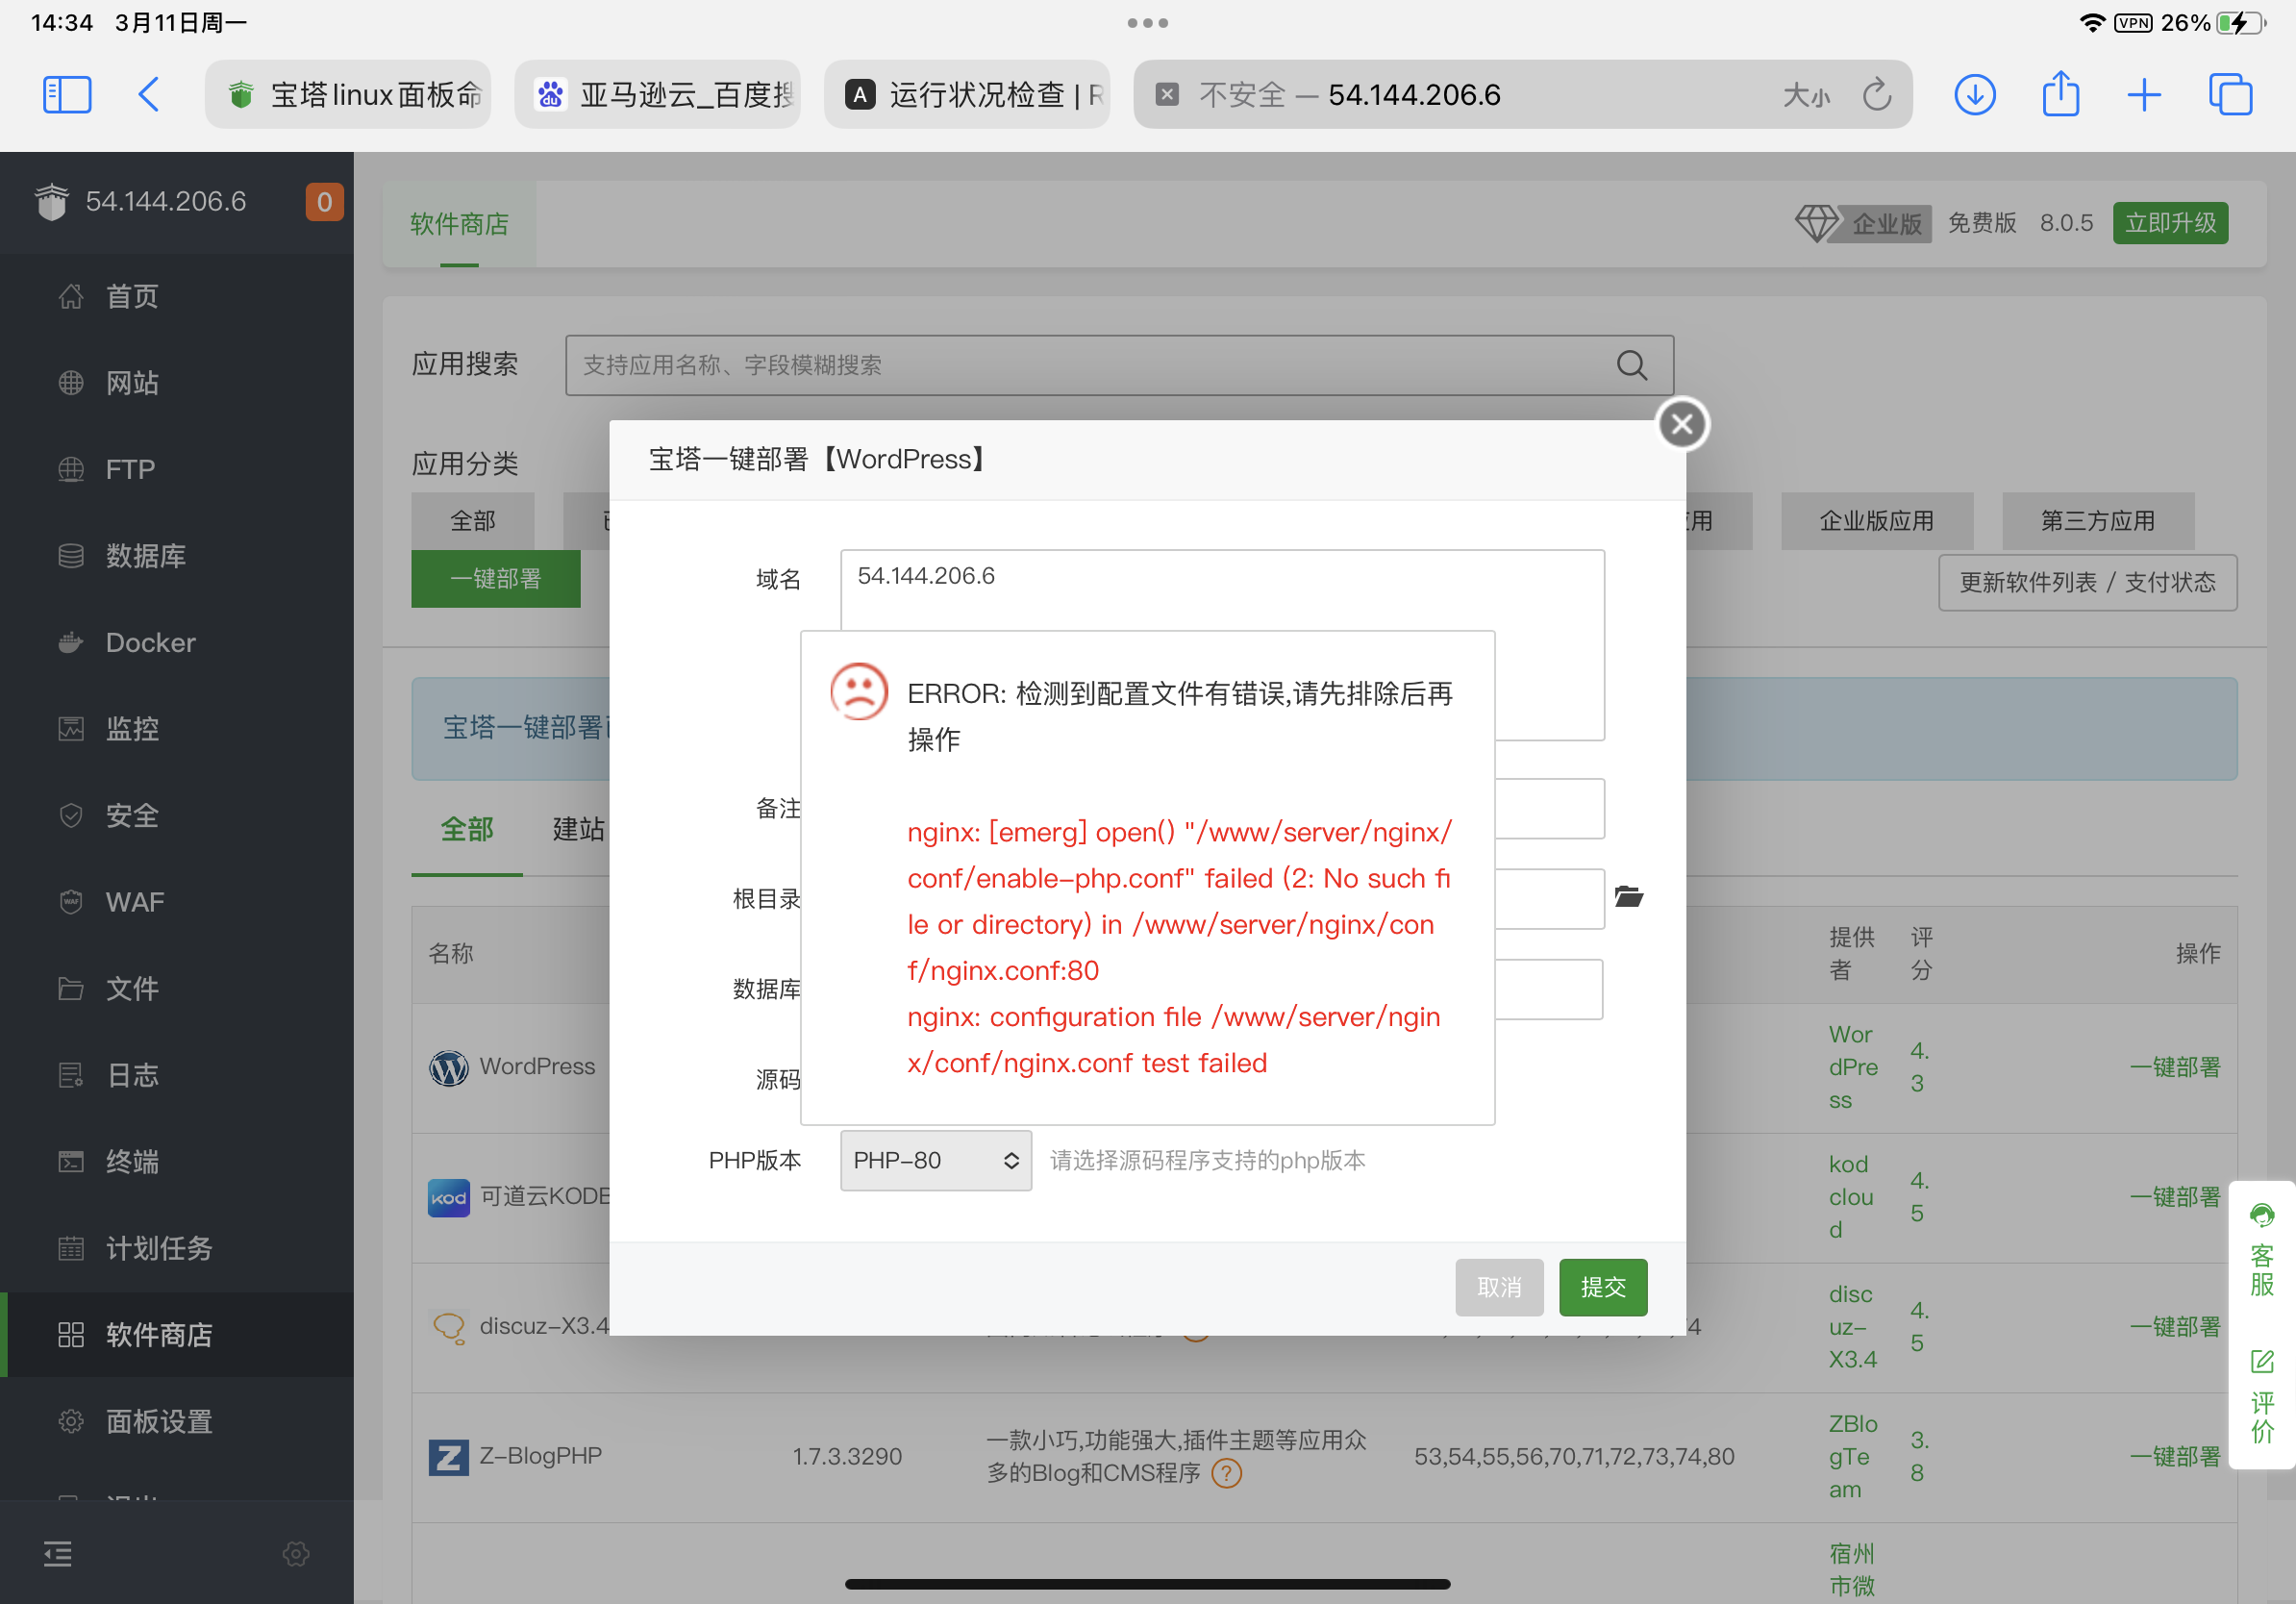2296x1604 pixels.
Task: Open 评价 feedback widget
Action: point(2262,1396)
